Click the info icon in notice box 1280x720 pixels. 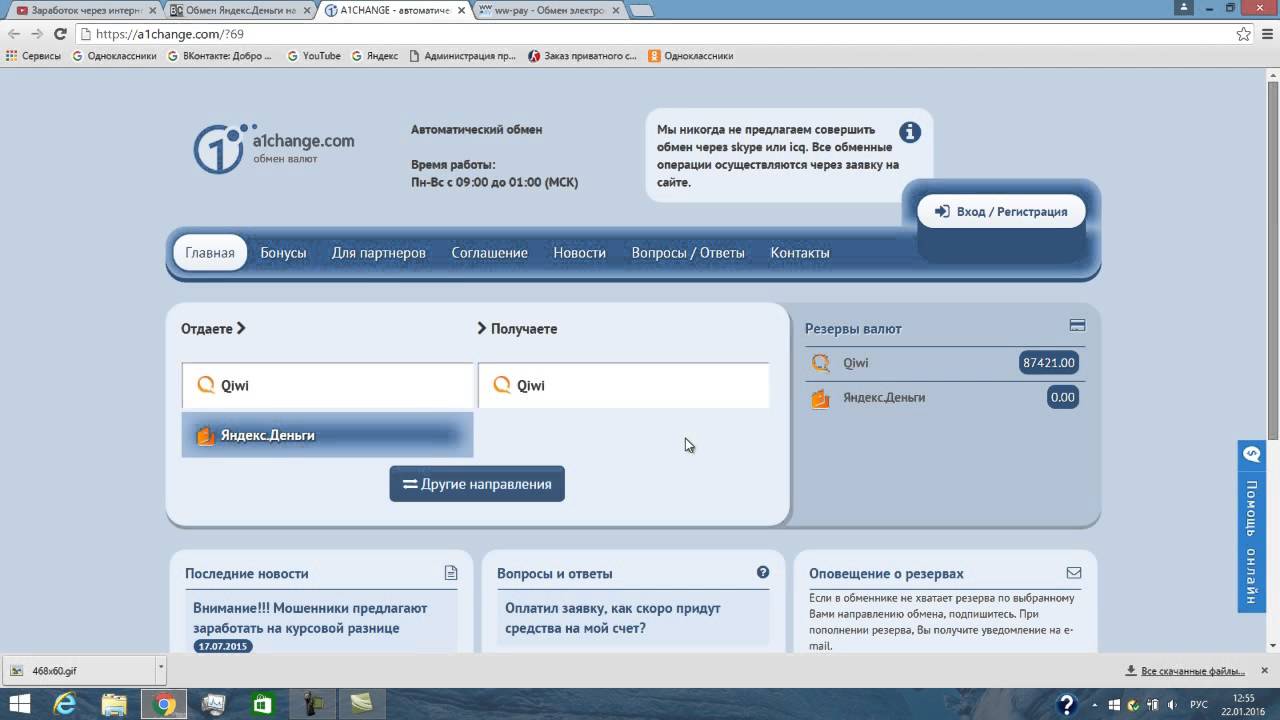tap(909, 132)
